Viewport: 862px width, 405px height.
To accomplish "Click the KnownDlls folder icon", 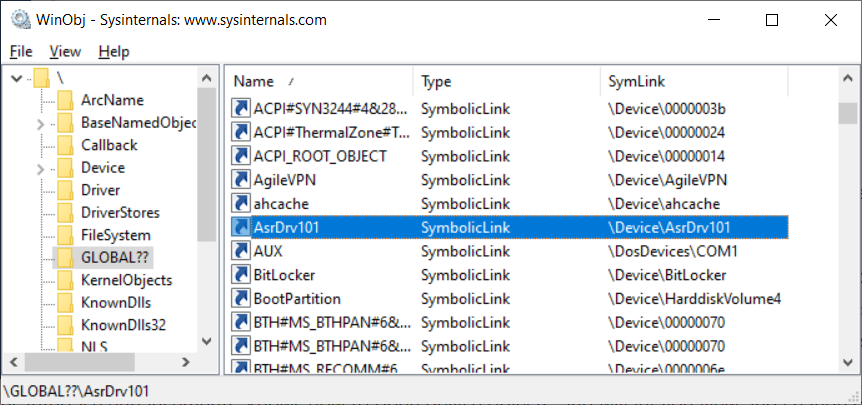I will 65,303.
